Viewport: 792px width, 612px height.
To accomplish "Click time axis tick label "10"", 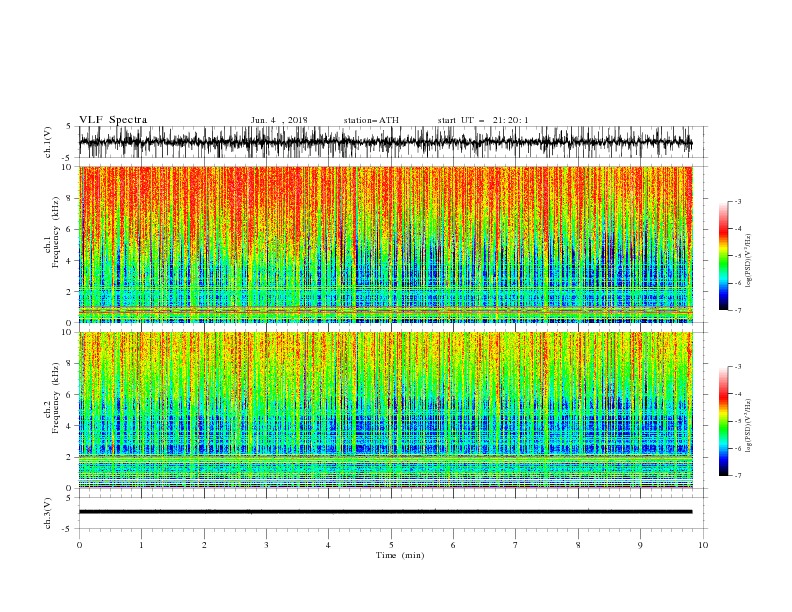I will 703,545.
